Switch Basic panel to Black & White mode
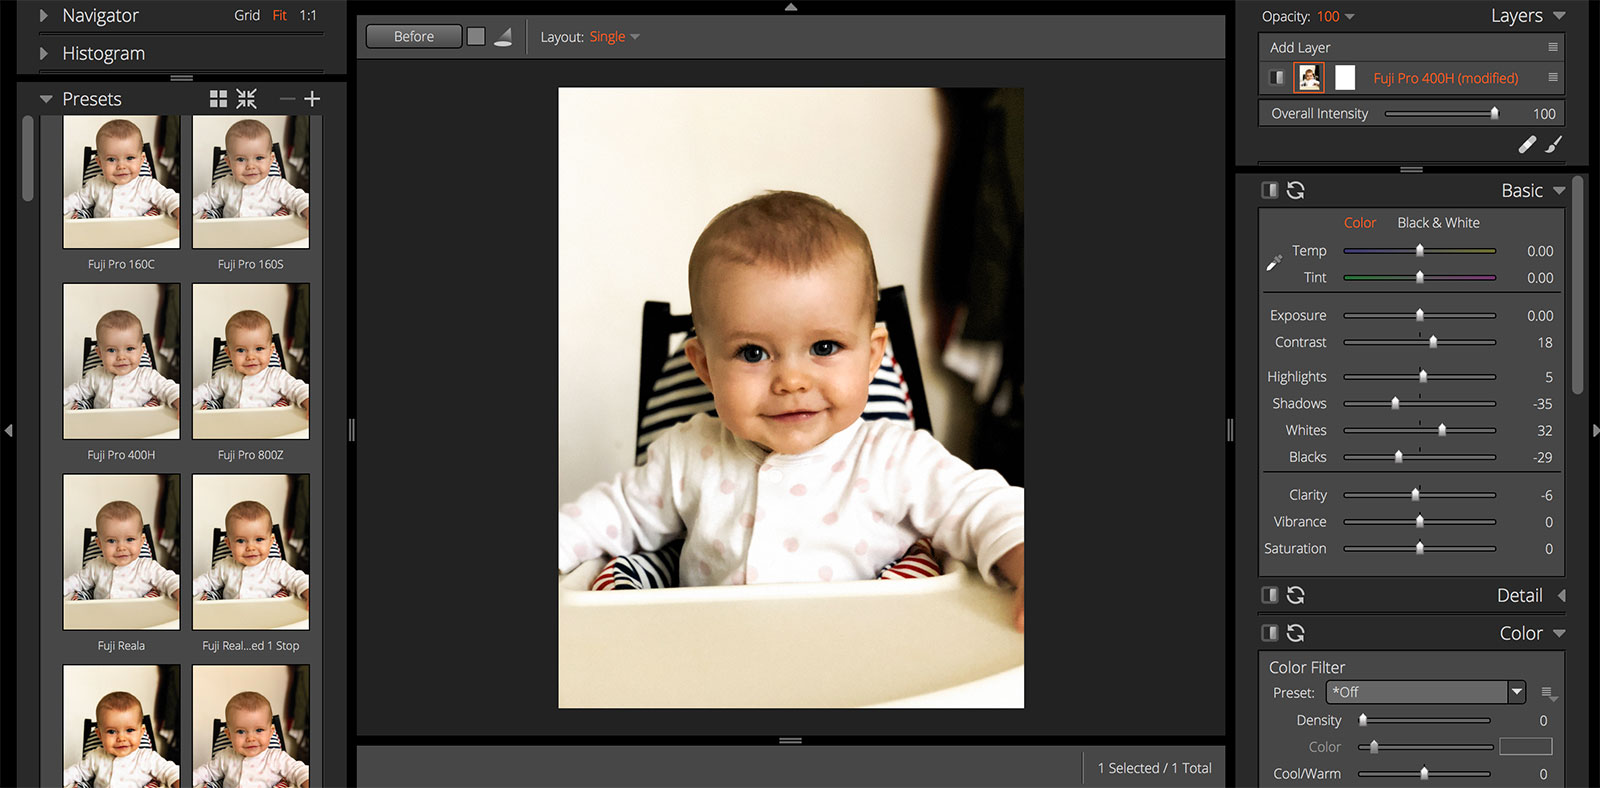This screenshot has width=1600, height=788. 1438,222
